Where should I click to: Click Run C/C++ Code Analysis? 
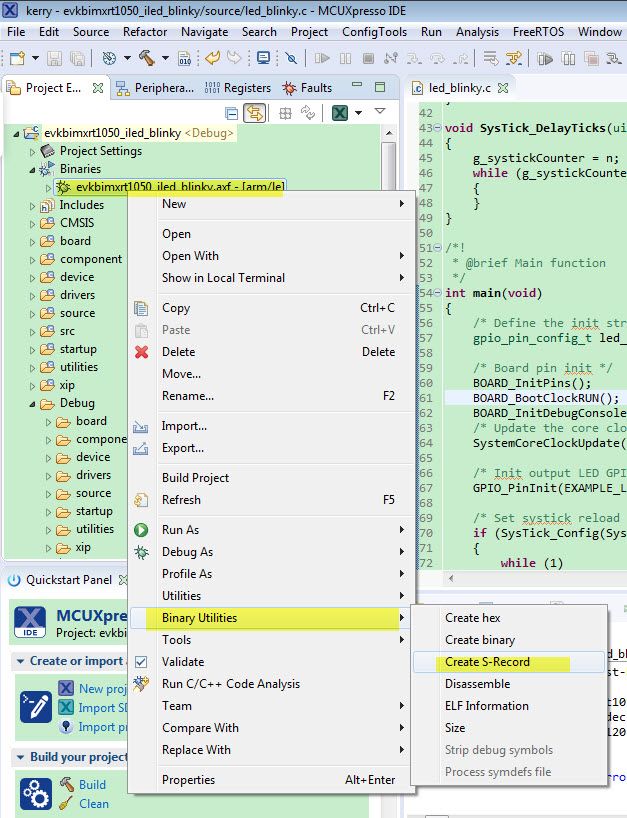pyautogui.click(x=270, y=684)
